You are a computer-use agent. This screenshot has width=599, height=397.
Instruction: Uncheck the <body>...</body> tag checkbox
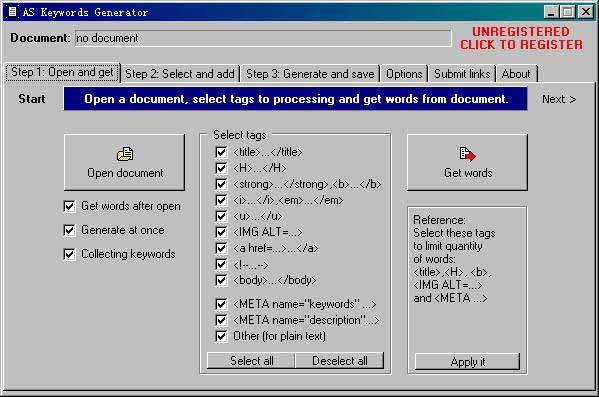coord(221,280)
